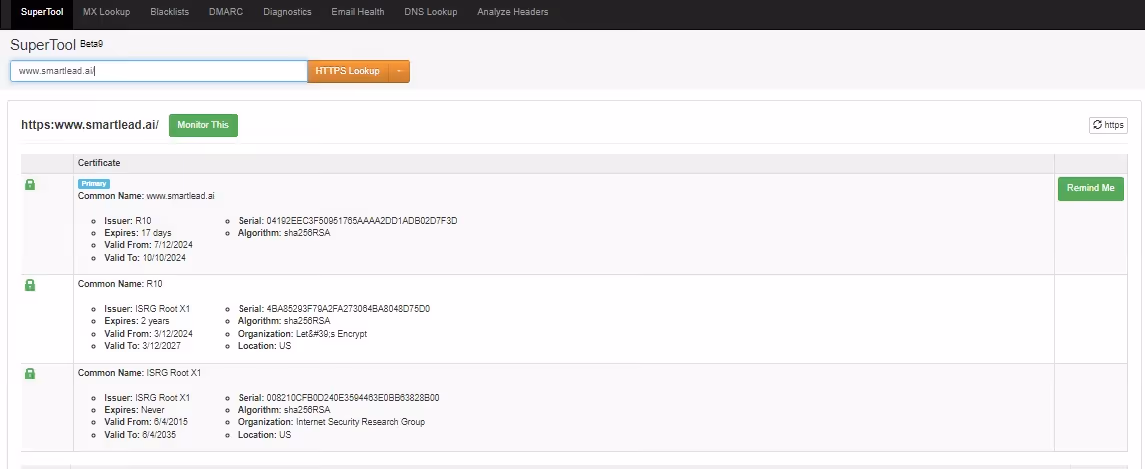1145x469 pixels.
Task: Click the Monitor This button
Action: click(x=203, y=125)
